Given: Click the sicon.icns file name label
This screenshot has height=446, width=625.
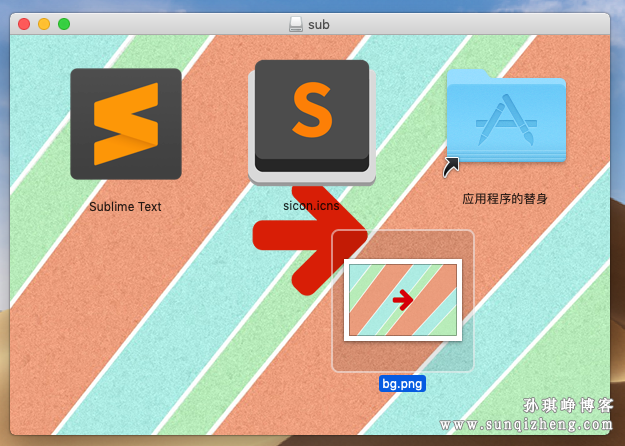Looking at the screenshot, I should (311, 206).
